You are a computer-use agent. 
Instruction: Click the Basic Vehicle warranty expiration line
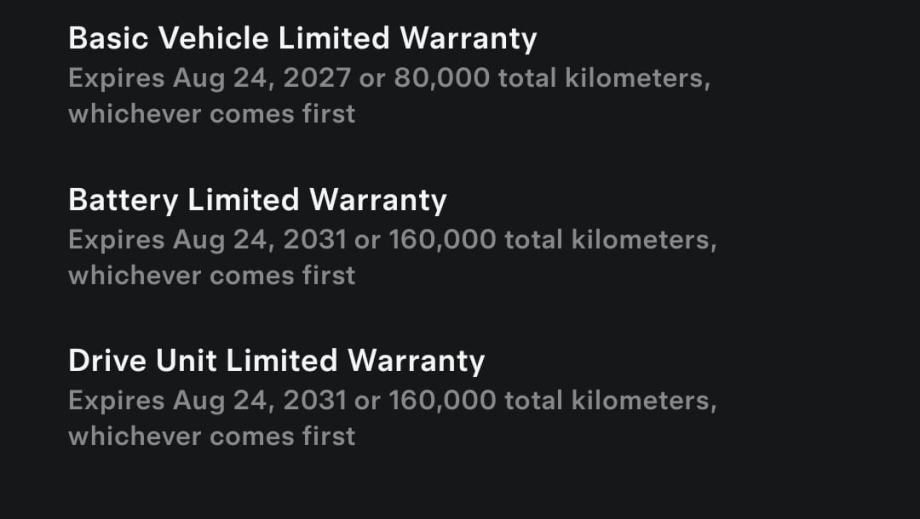point(389,79)
